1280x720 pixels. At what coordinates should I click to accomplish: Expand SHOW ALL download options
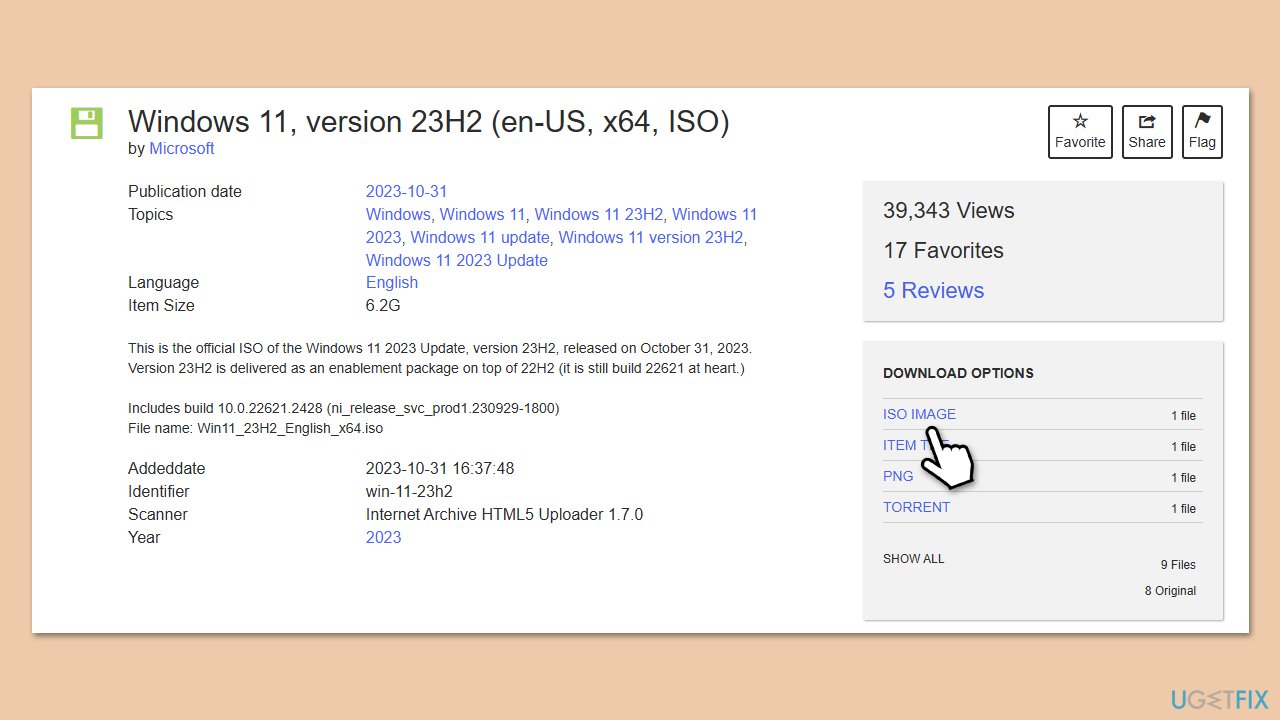914,559
